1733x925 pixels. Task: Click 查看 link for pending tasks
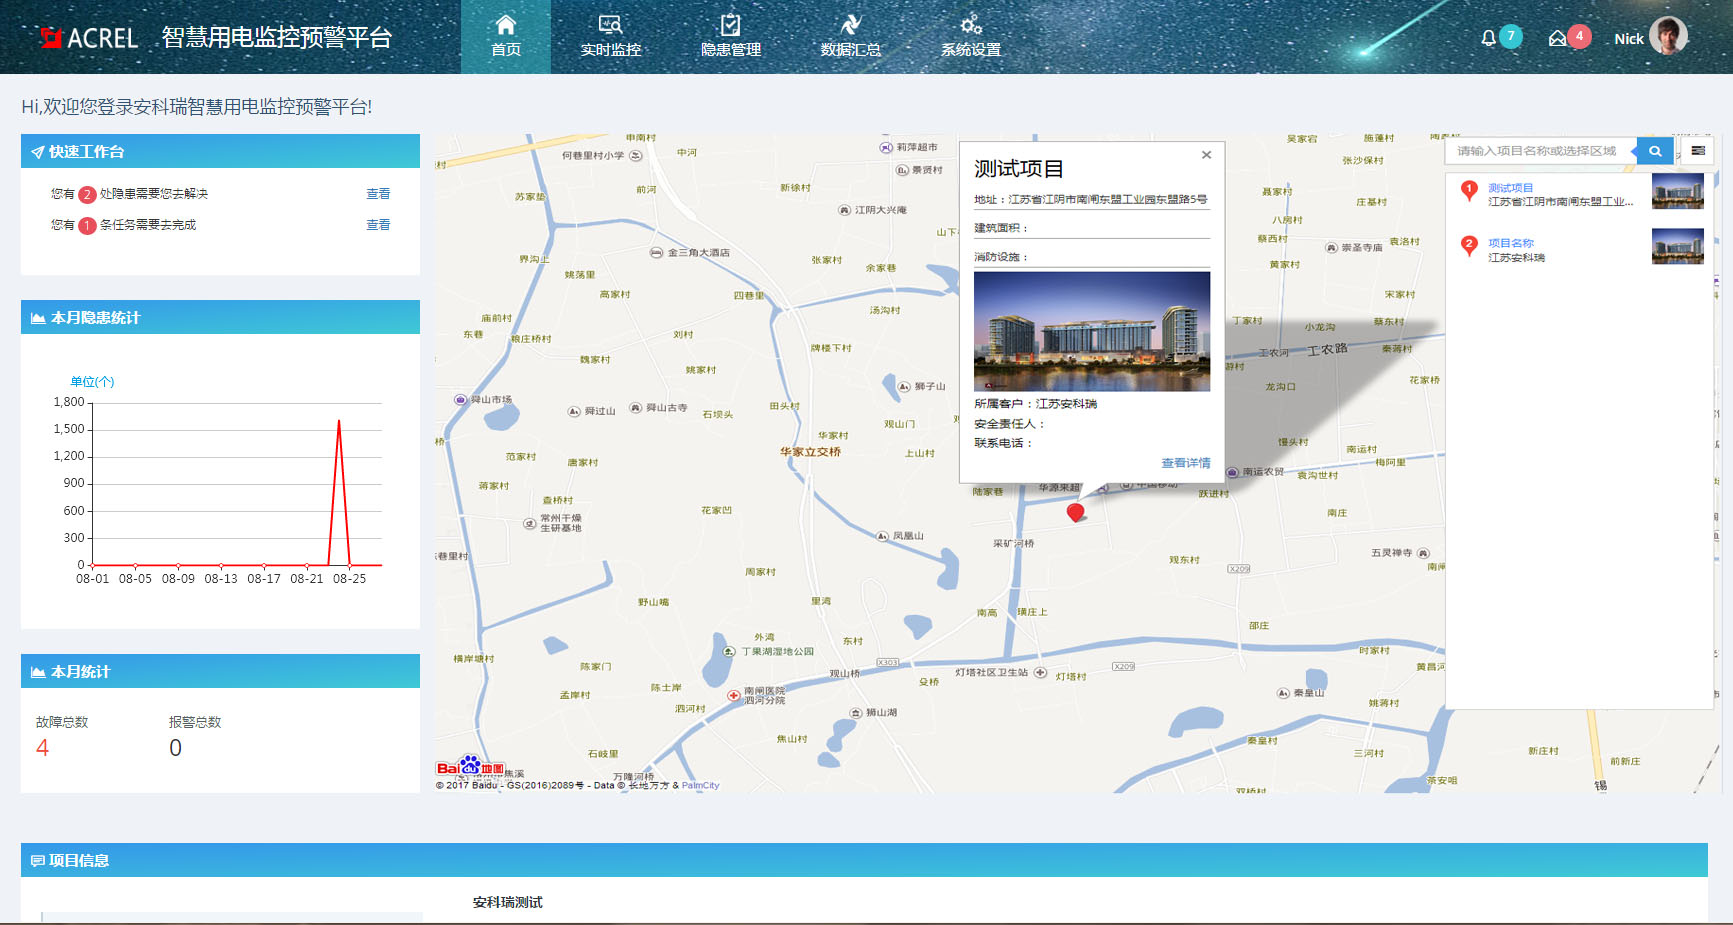tap(378, 225)
